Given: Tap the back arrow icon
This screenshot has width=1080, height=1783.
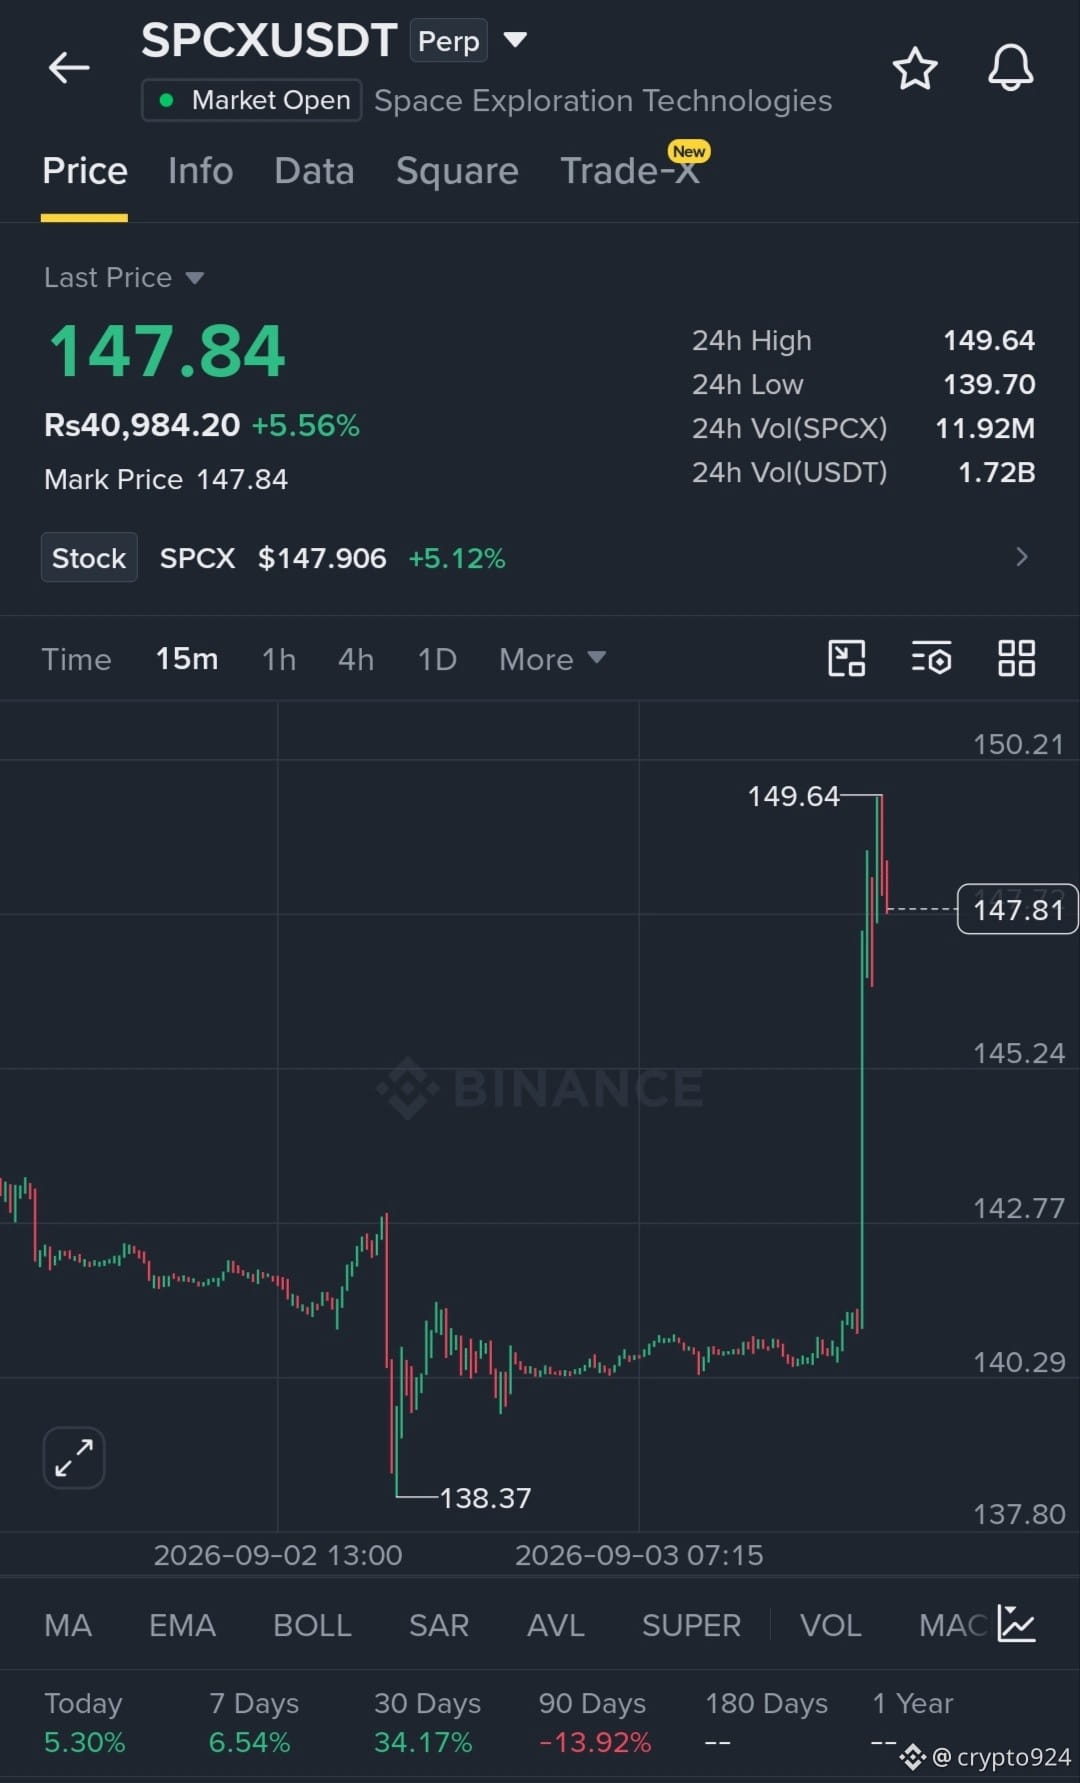Looking at the screenshot, I should click(x=69, y=68).
